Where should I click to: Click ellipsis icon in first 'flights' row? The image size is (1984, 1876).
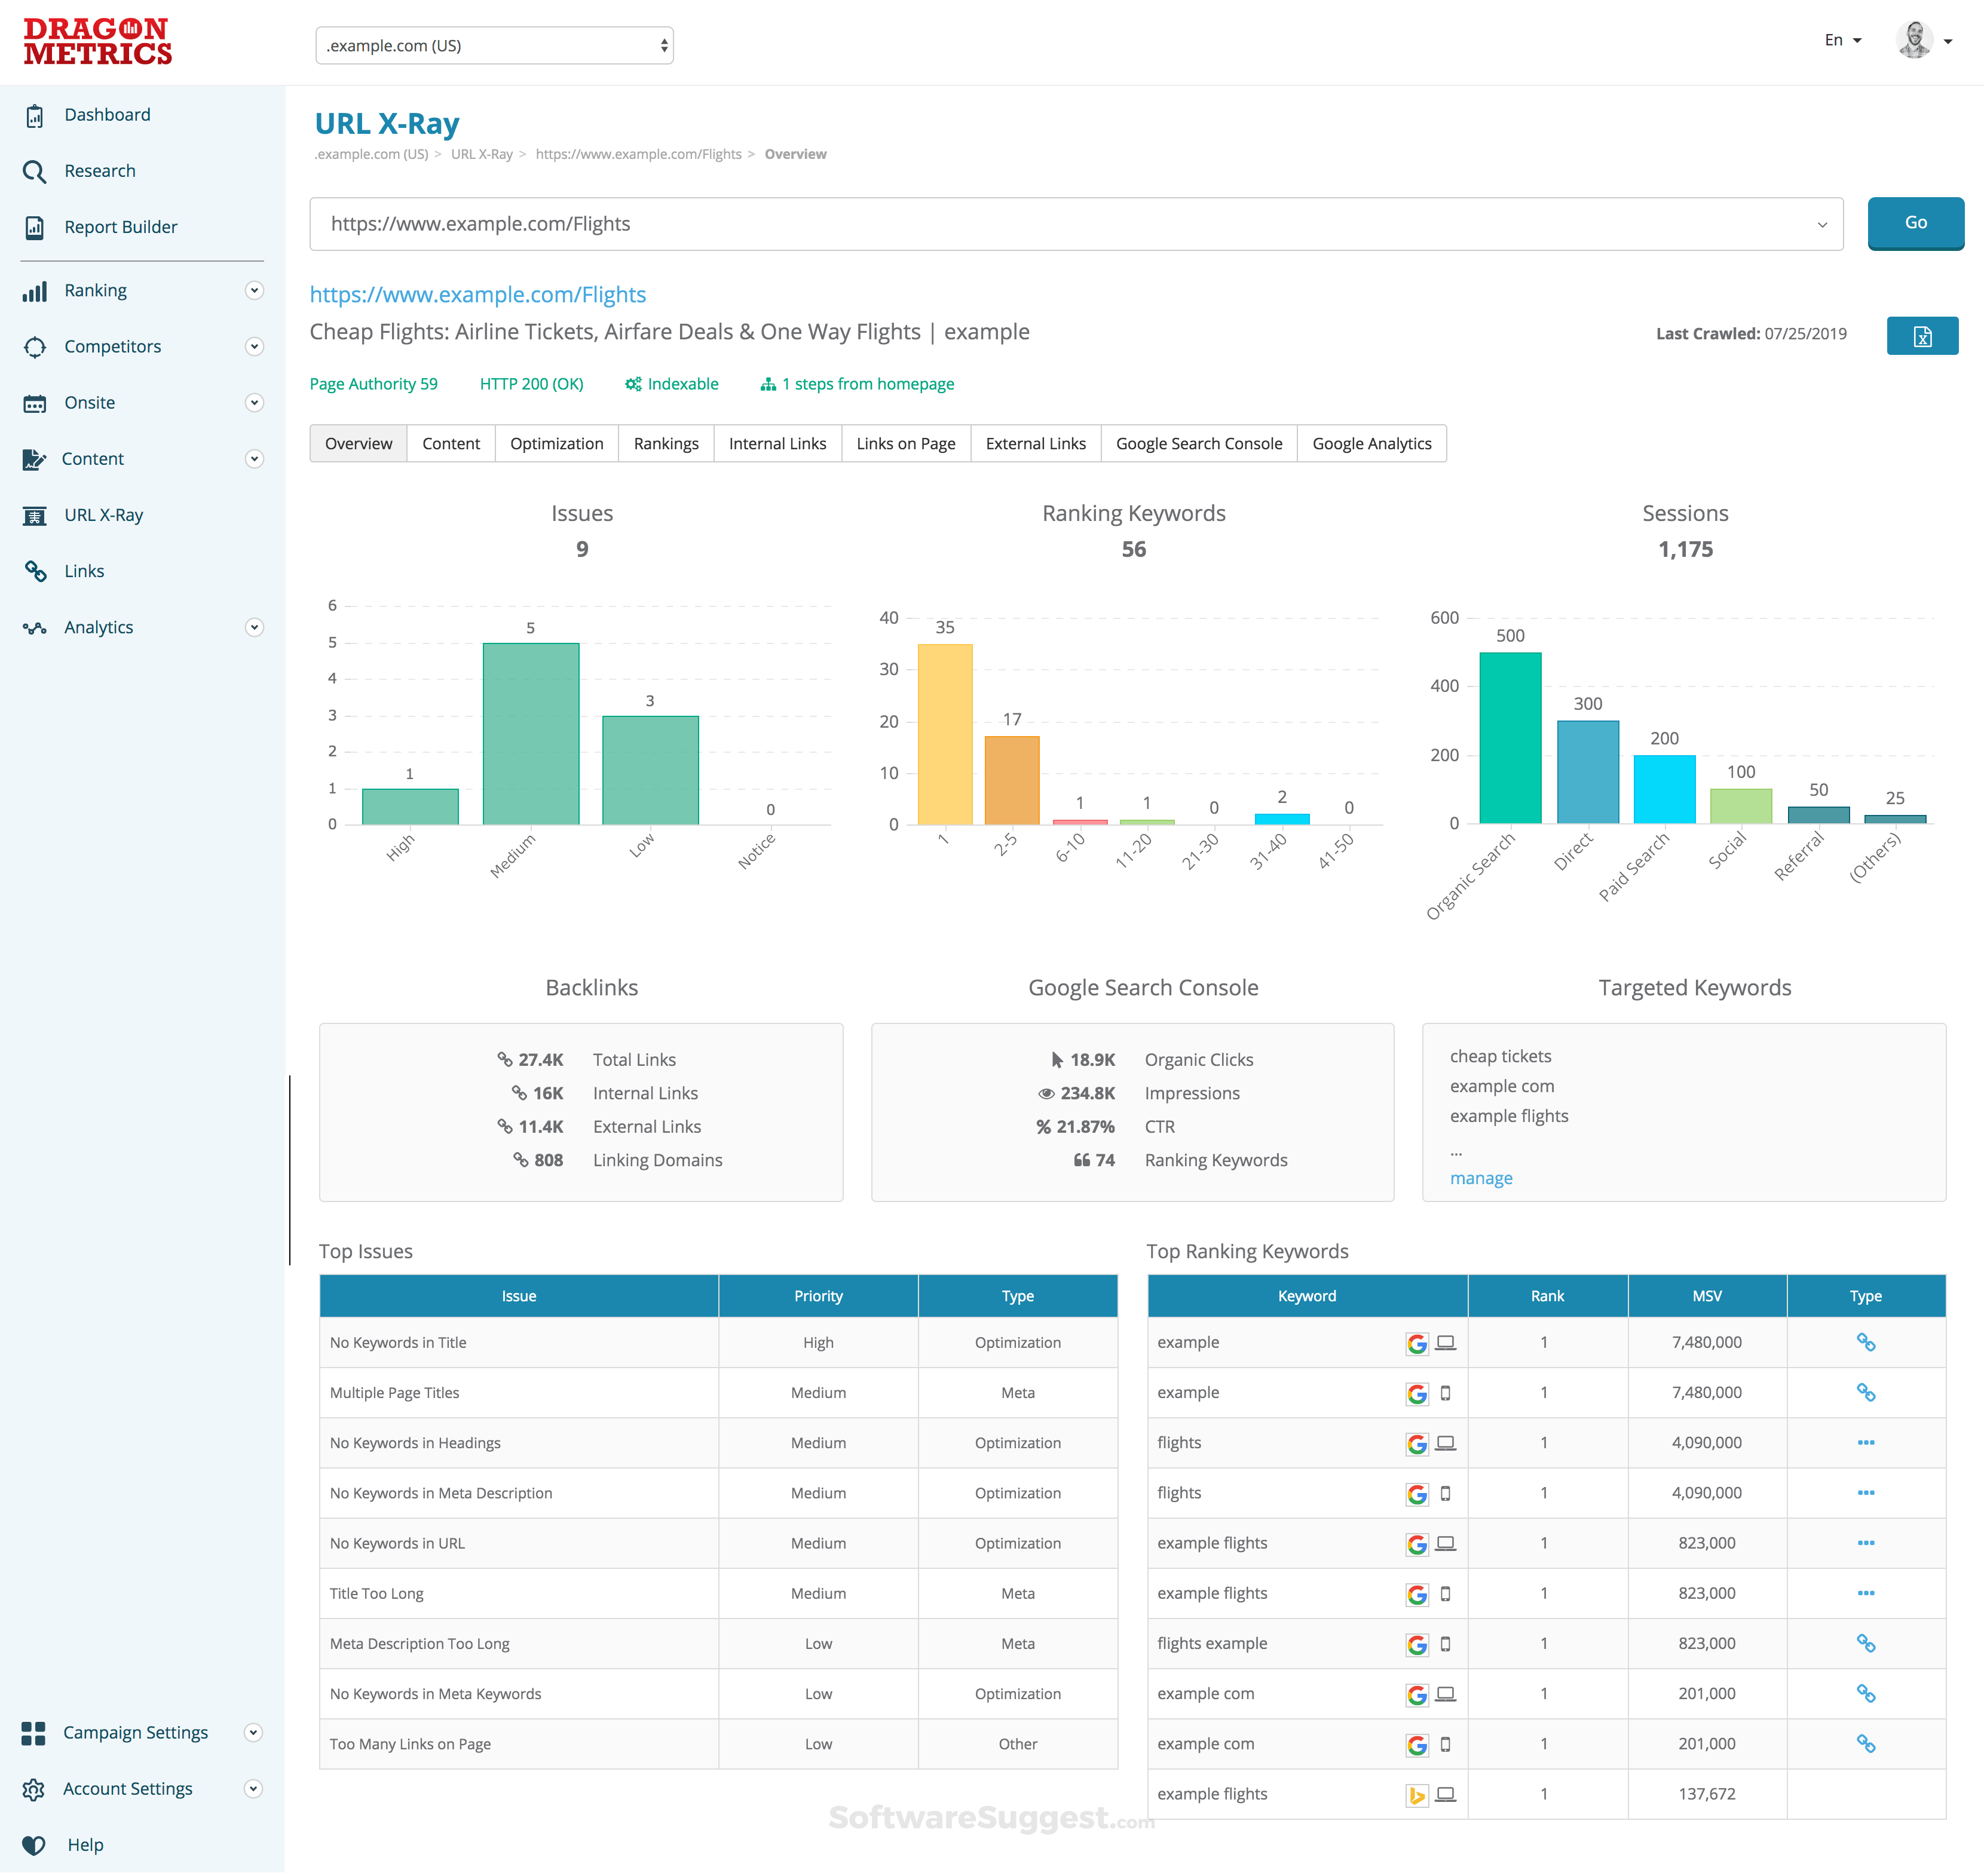pos(1865,1442)
